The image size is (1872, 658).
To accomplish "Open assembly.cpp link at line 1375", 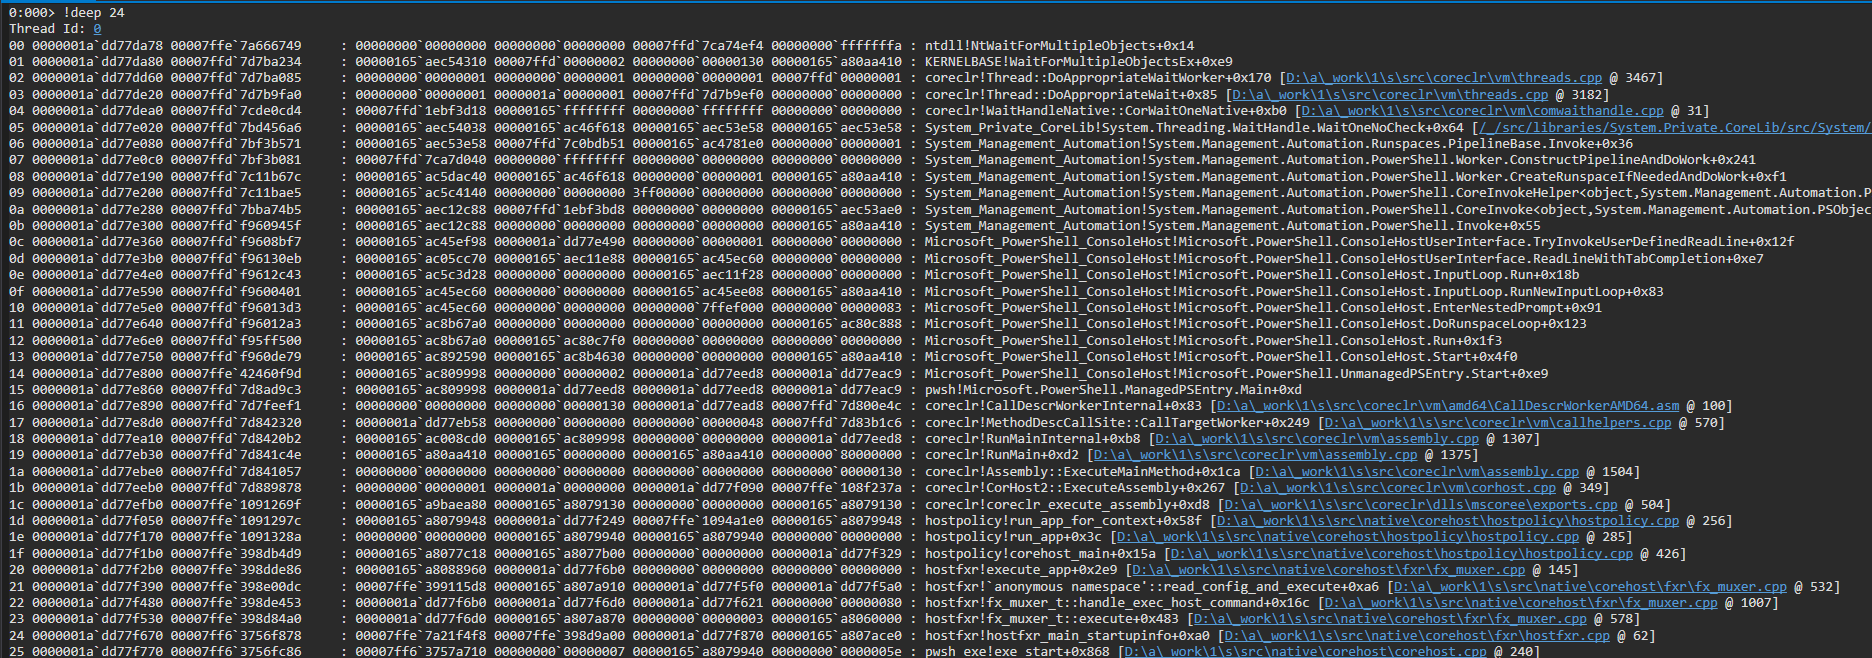I will [x=1255, y=455].
